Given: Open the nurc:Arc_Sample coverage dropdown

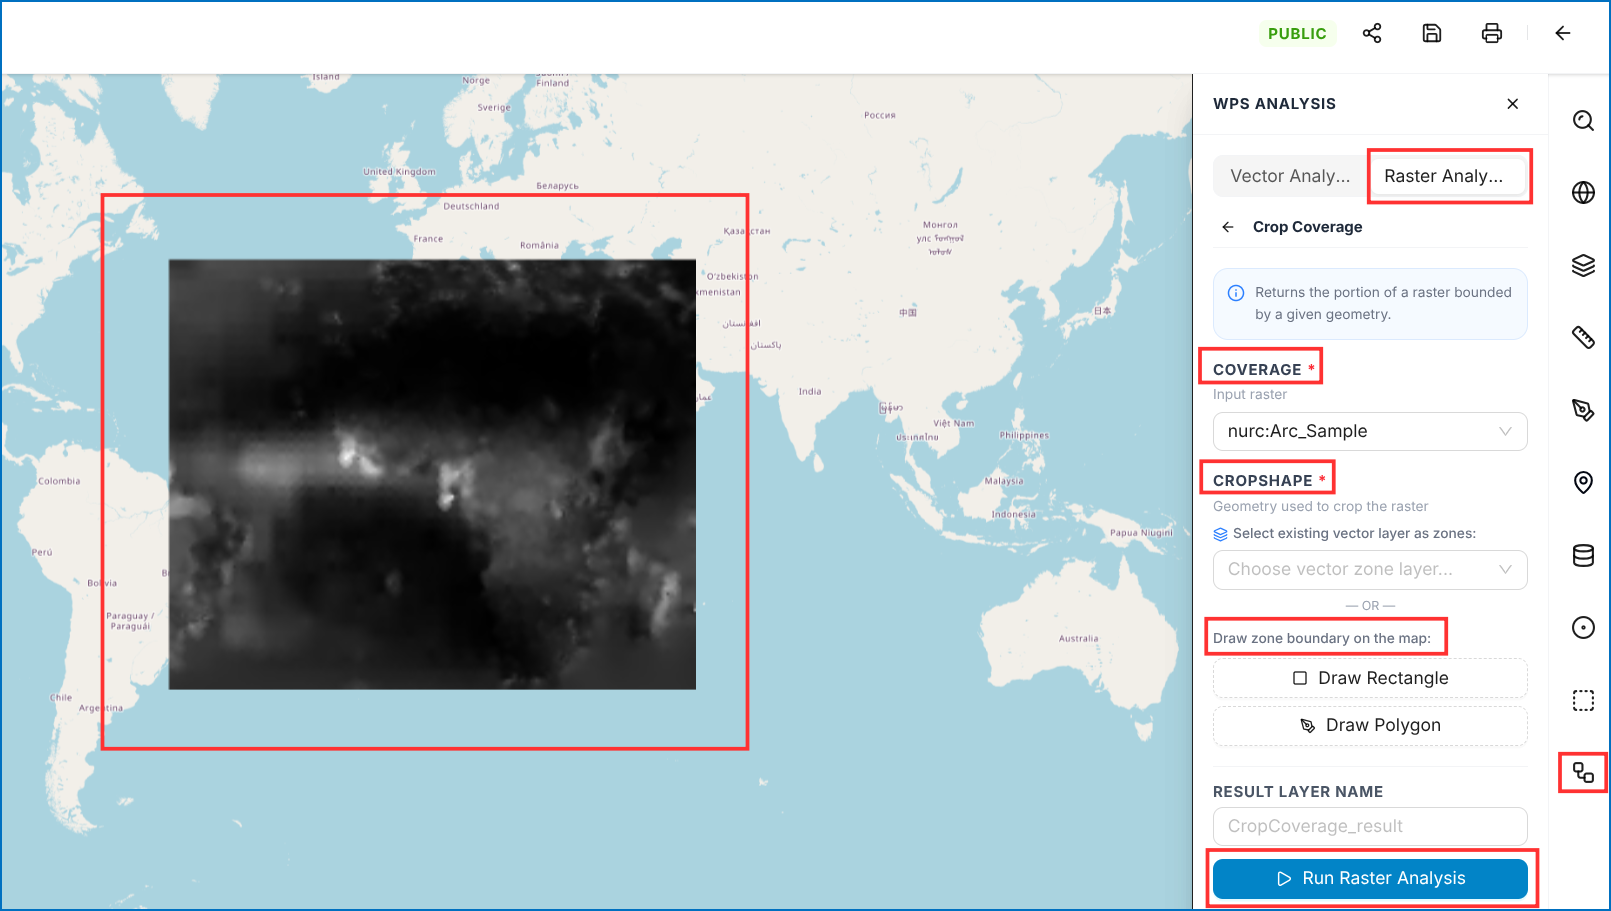Looking at the screenshot, I should [x=1370, y=431].
